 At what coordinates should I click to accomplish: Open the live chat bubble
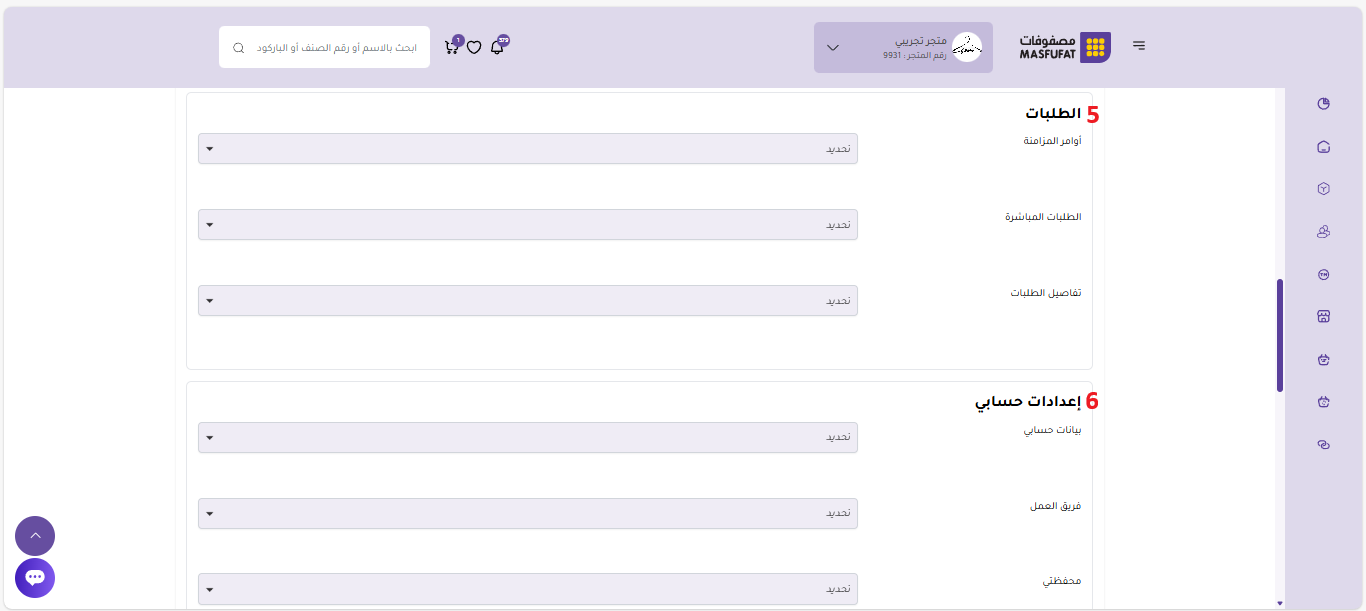pos(35,578)
